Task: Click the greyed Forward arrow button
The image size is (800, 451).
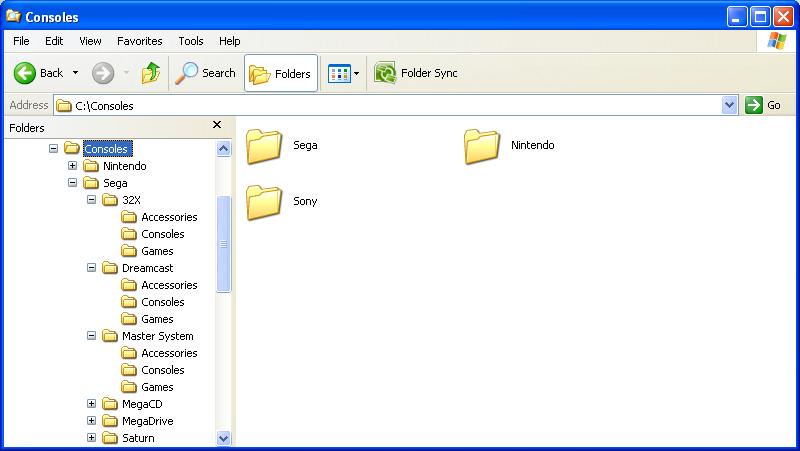Action: tap(103, 73)
